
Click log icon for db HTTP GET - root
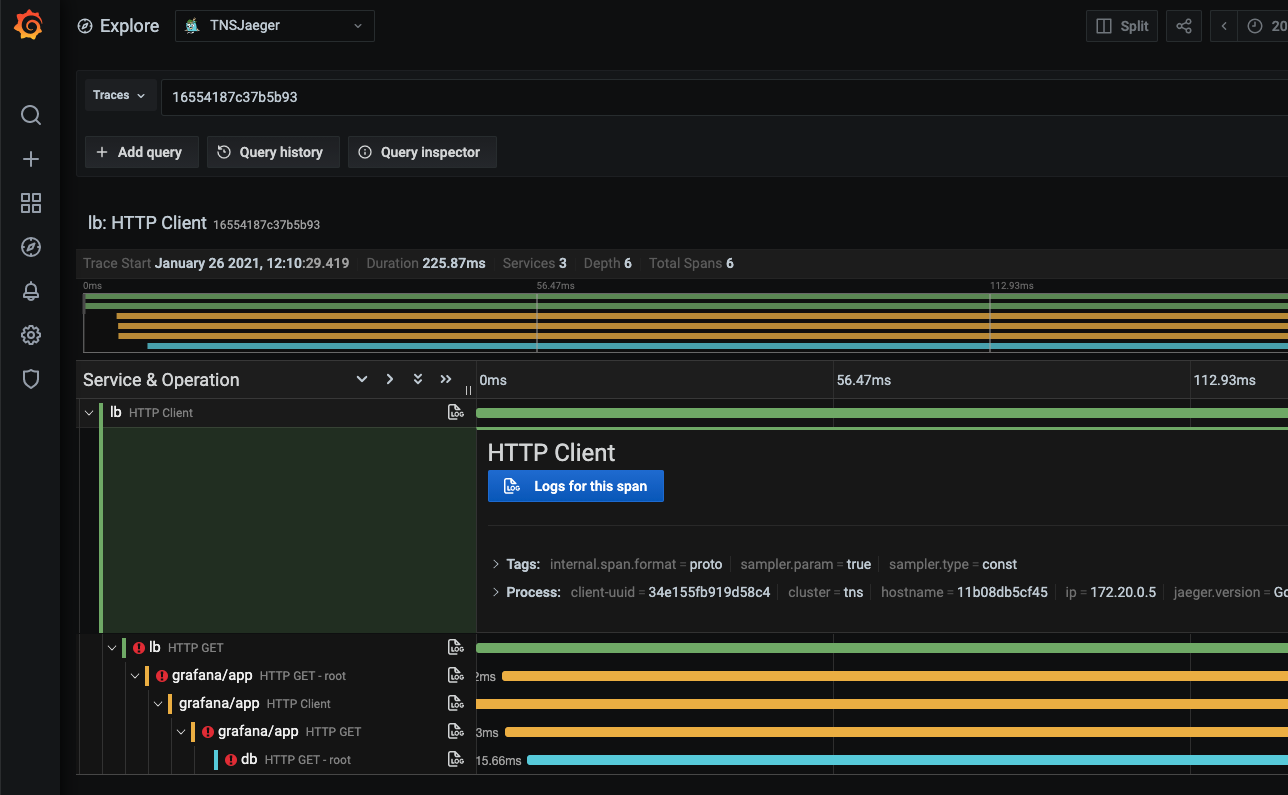coord(456,760)
